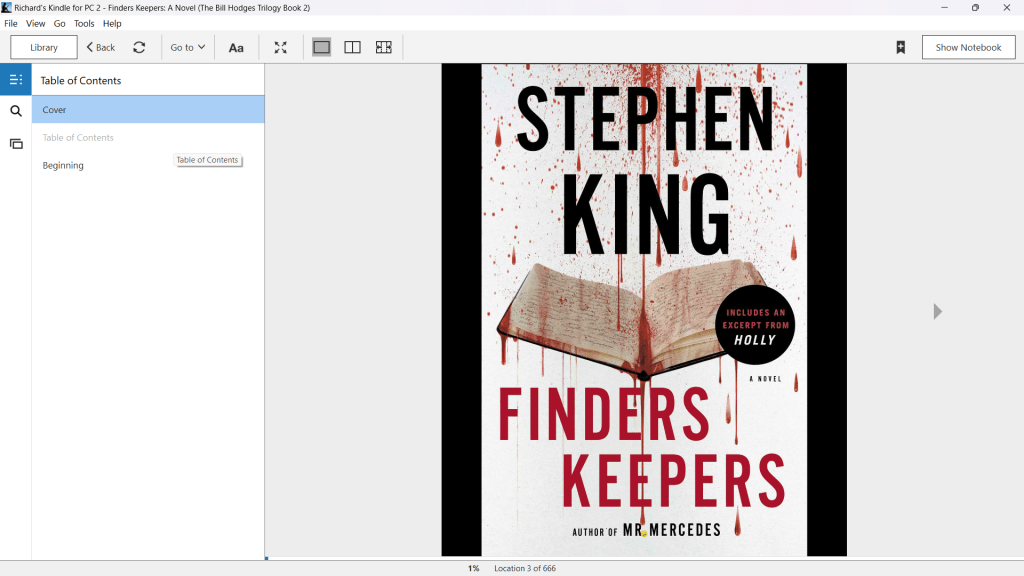Image resolution: width=1024 pixels, height=576 pixels.
Task: Go to next page arrow
Action: point(937,311)
